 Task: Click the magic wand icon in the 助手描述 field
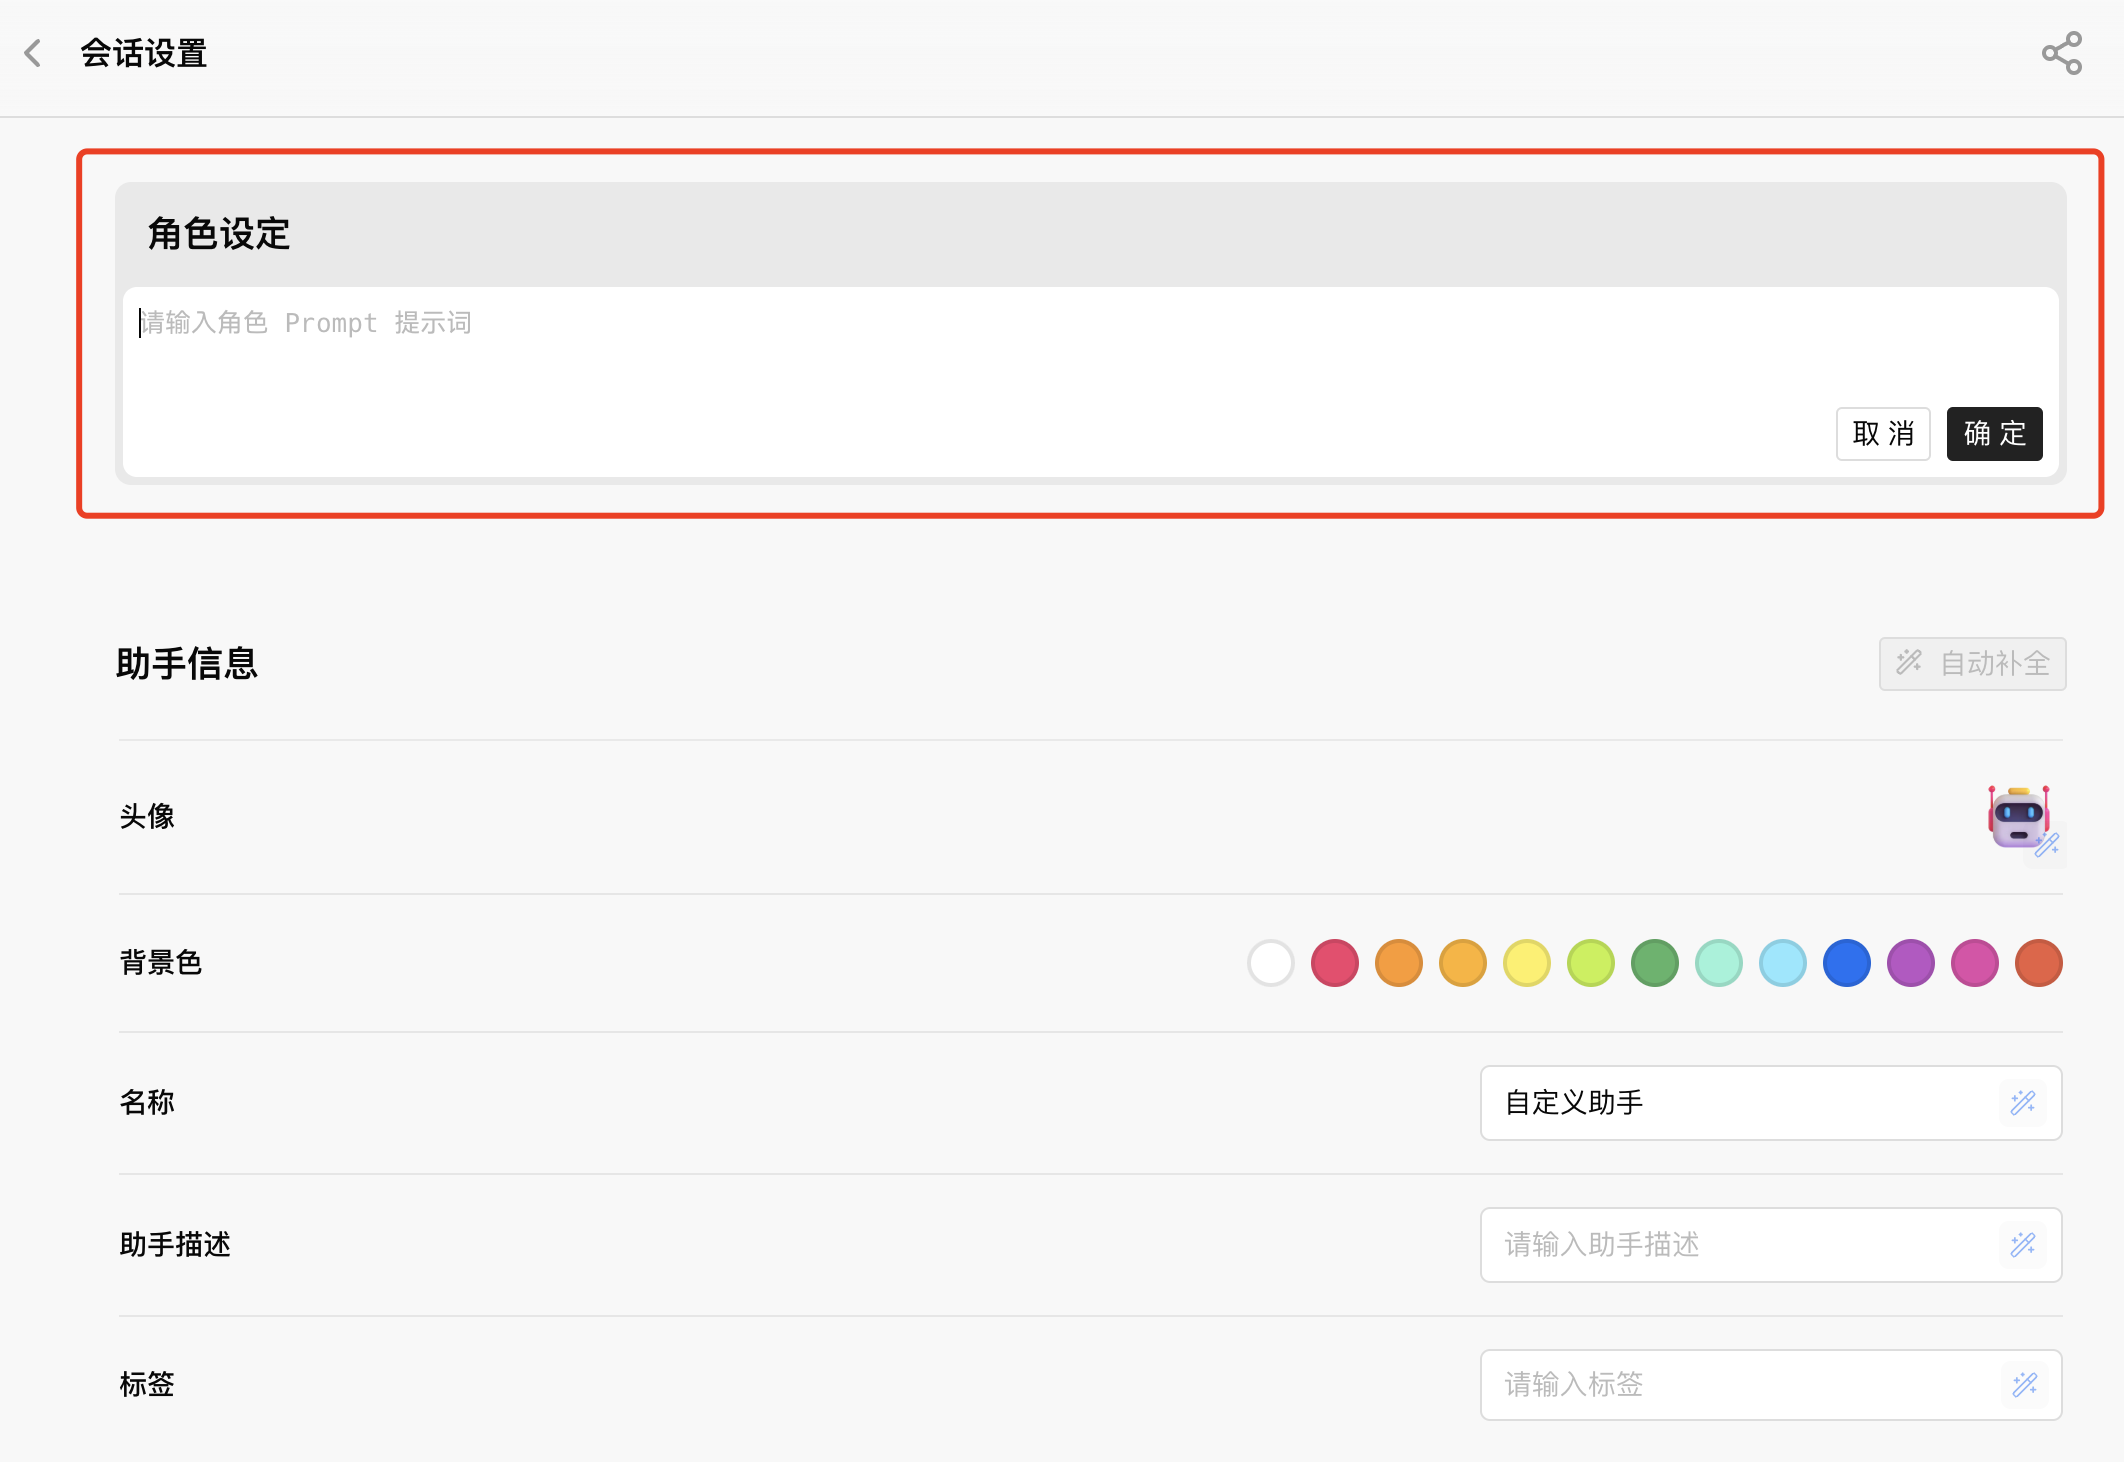2023,1245
